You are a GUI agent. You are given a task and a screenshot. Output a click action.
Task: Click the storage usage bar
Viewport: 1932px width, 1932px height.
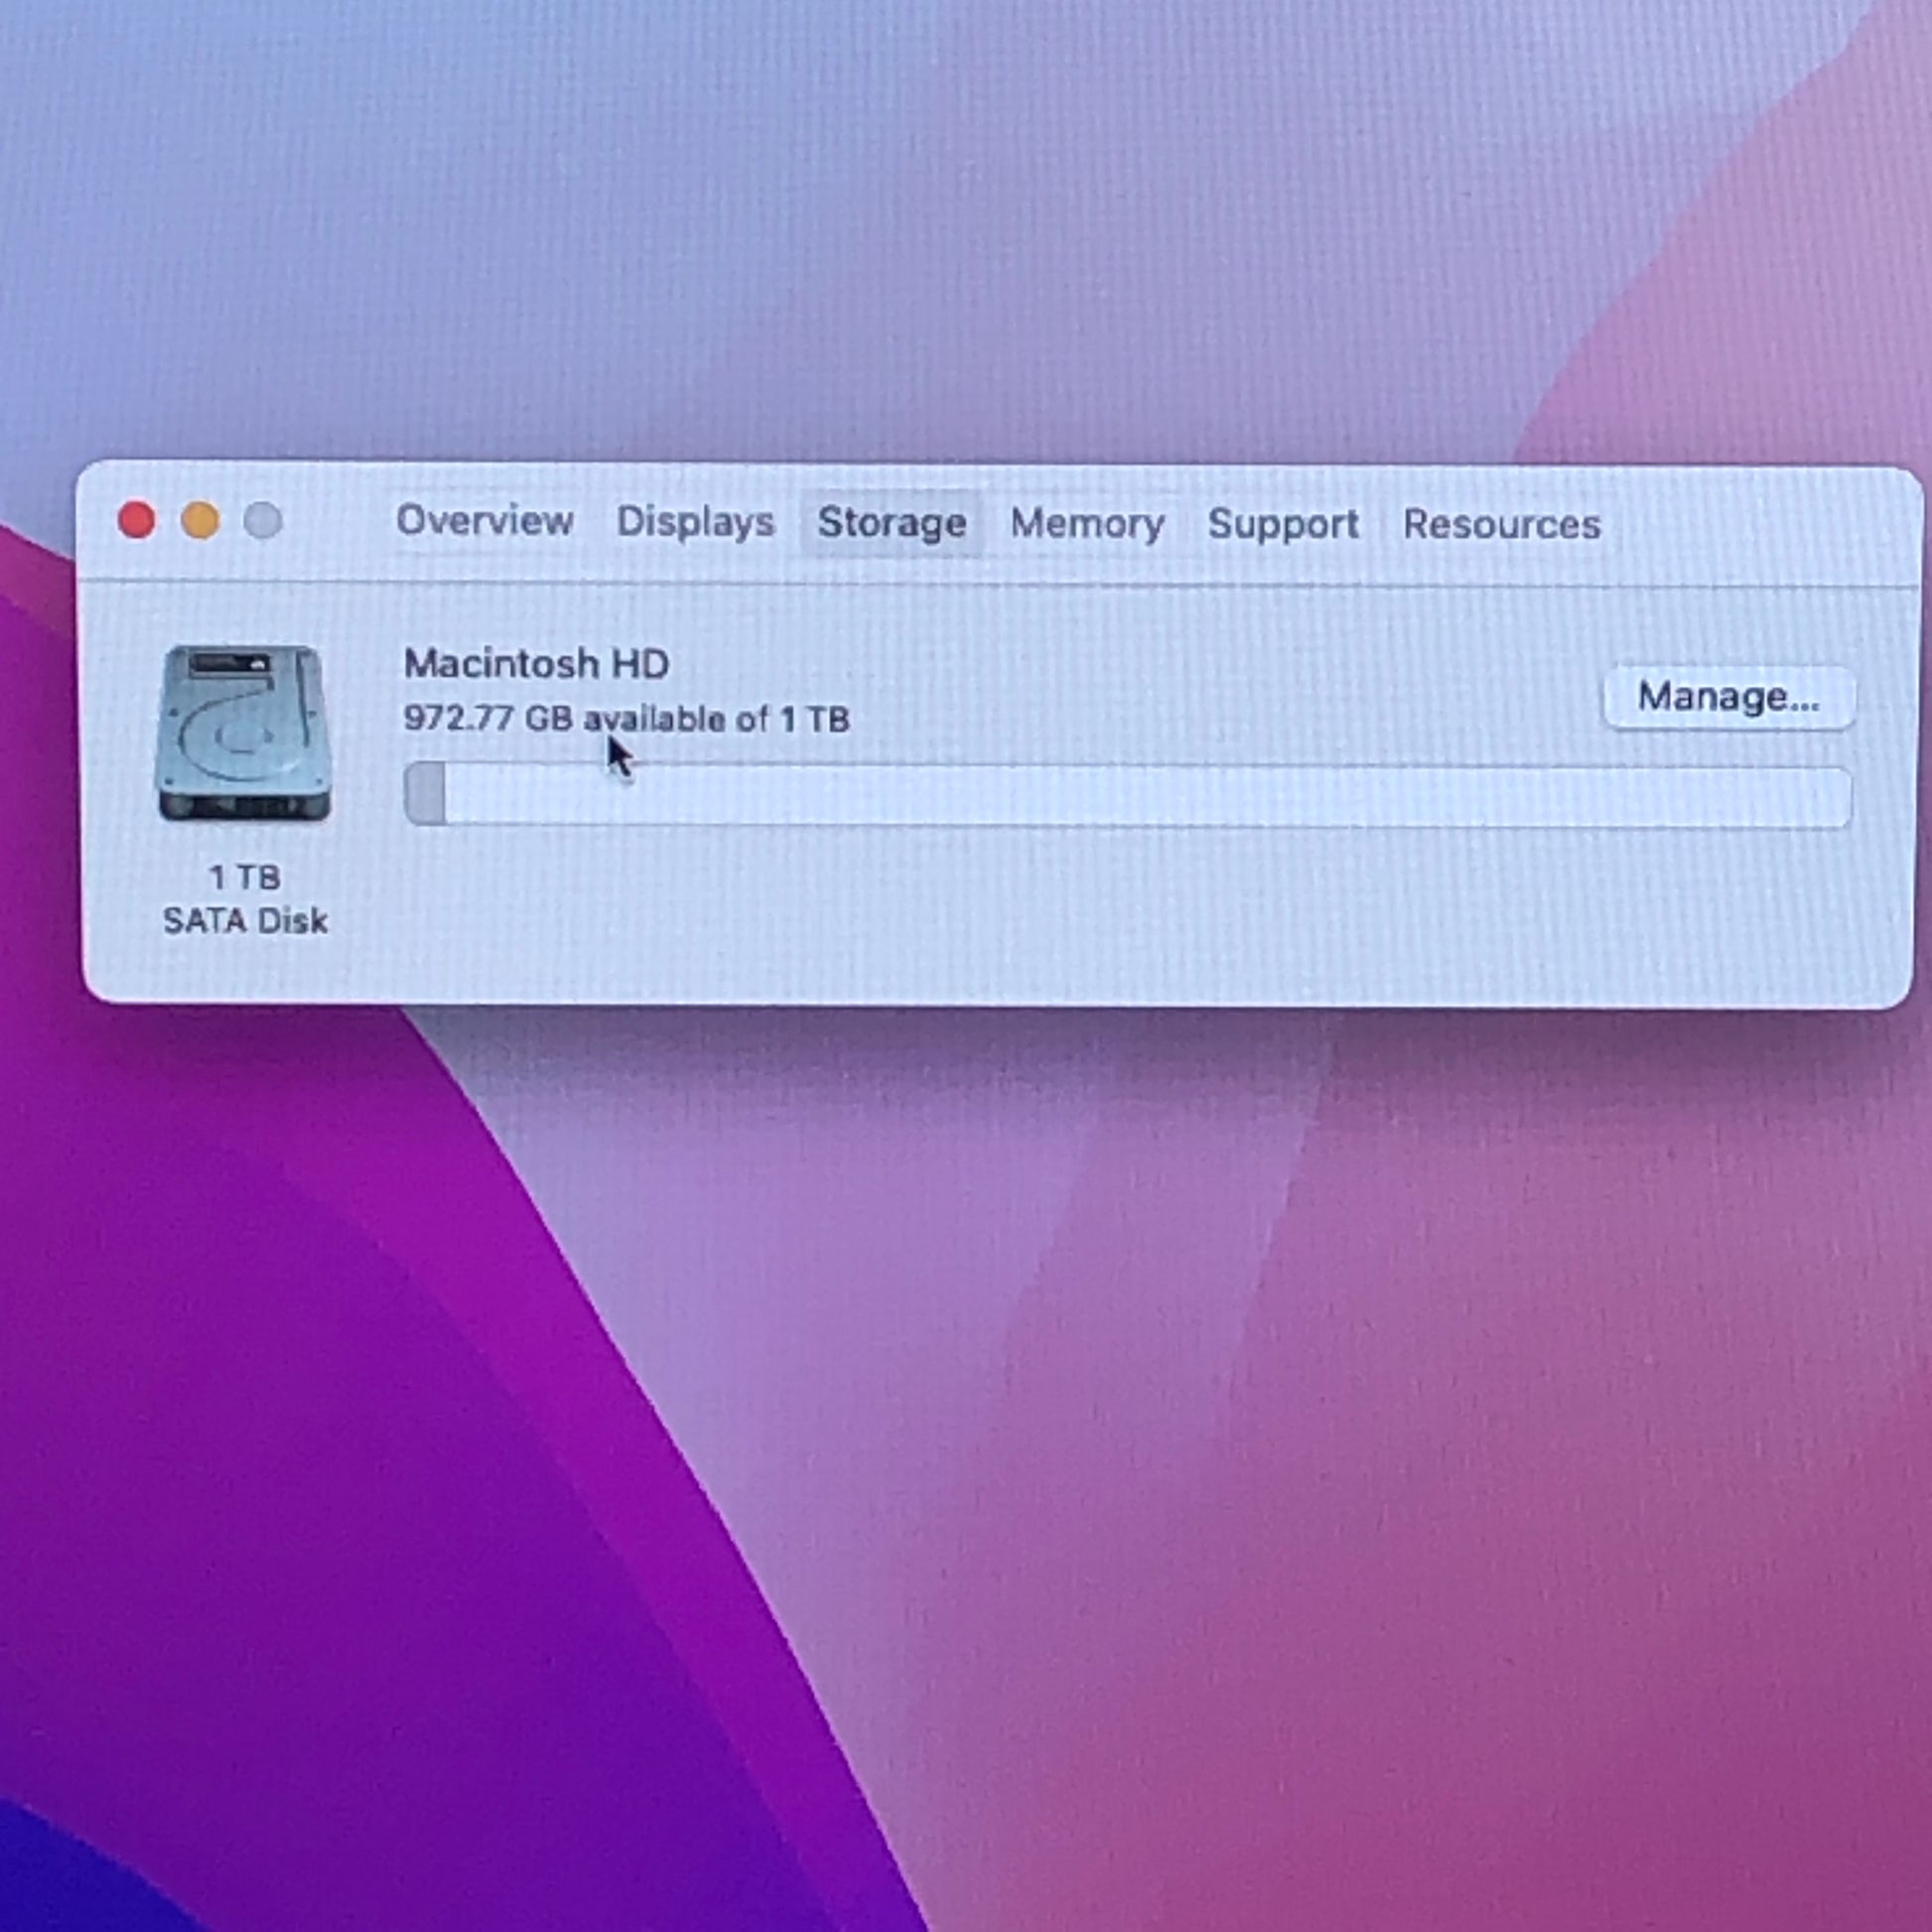(1127, 796)
